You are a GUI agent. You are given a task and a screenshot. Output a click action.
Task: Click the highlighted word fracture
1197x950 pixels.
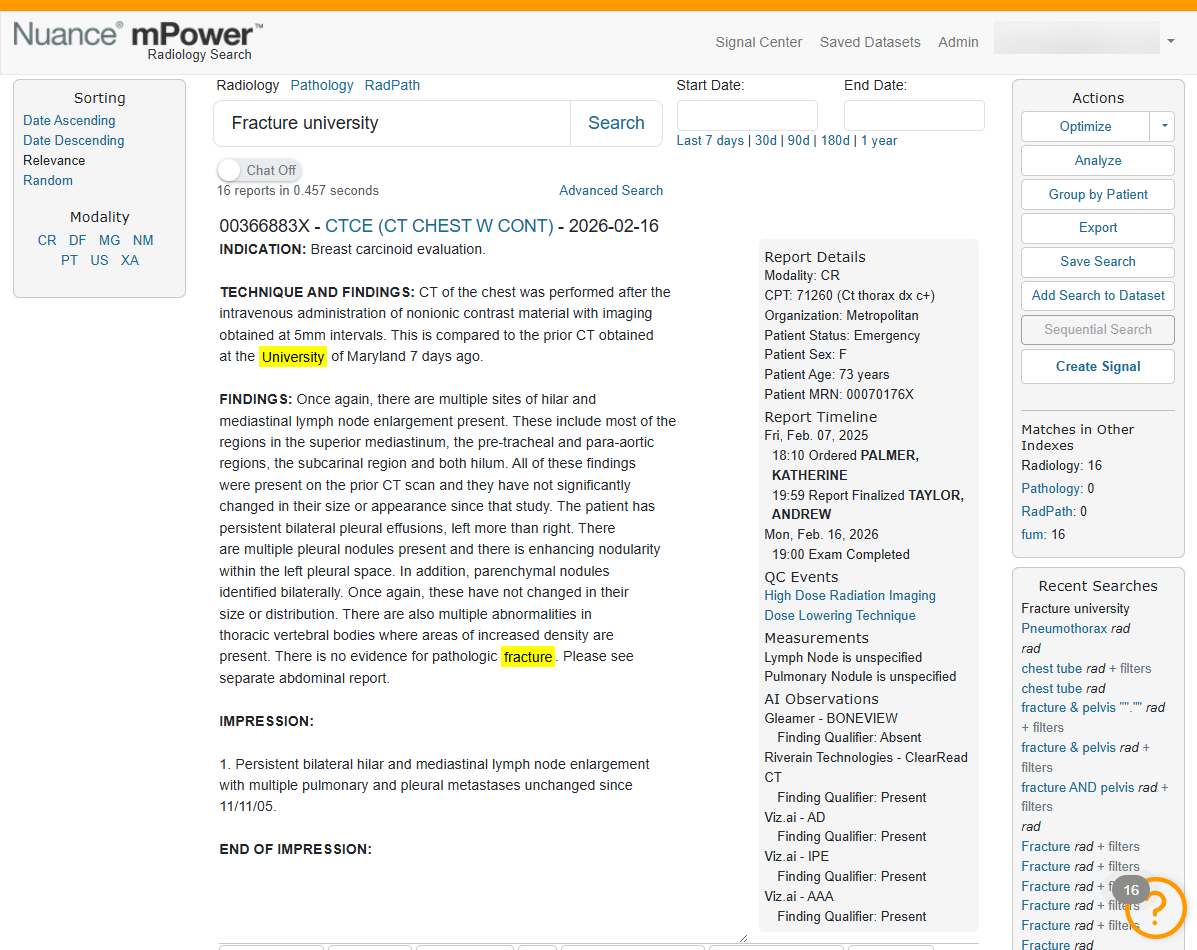tap(528, 657)
